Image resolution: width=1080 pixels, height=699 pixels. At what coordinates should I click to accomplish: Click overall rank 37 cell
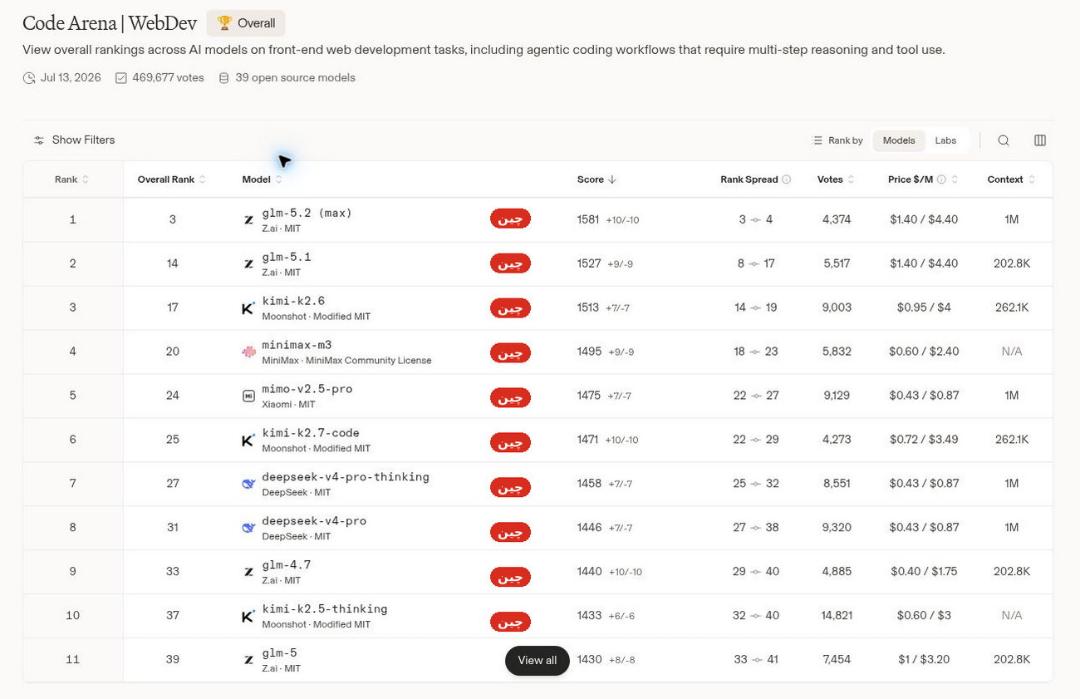(172, 616)
